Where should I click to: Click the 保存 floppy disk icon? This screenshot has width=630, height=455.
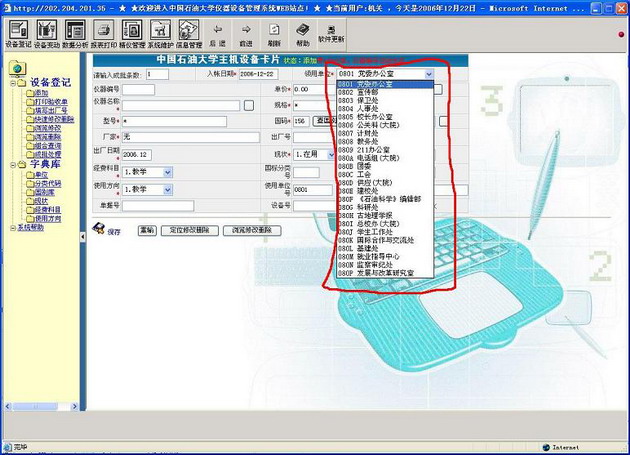click(99, 230)
